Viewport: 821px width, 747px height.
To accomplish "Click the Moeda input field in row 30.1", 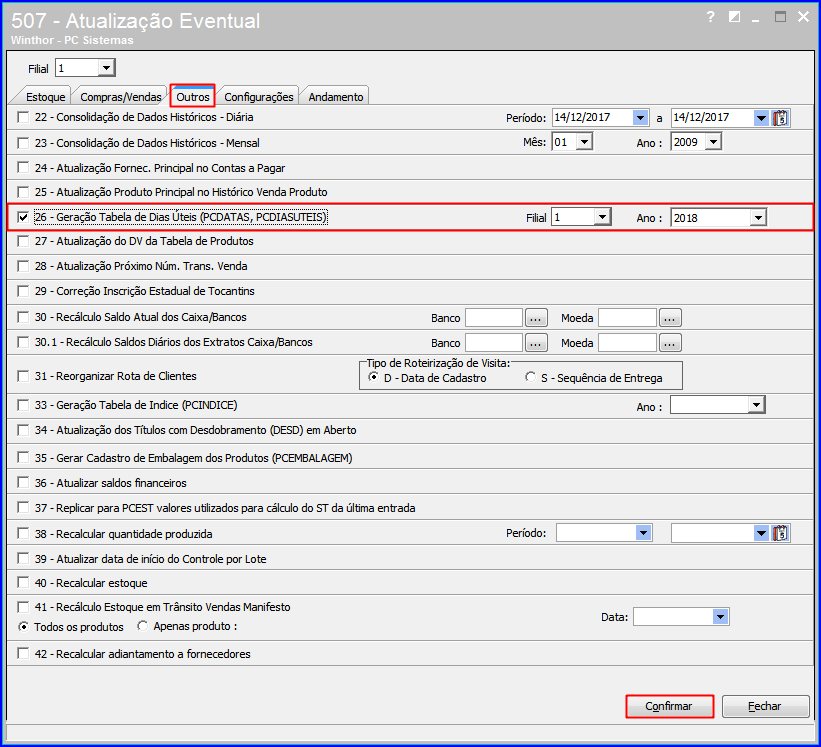I will tap(627, 343).
